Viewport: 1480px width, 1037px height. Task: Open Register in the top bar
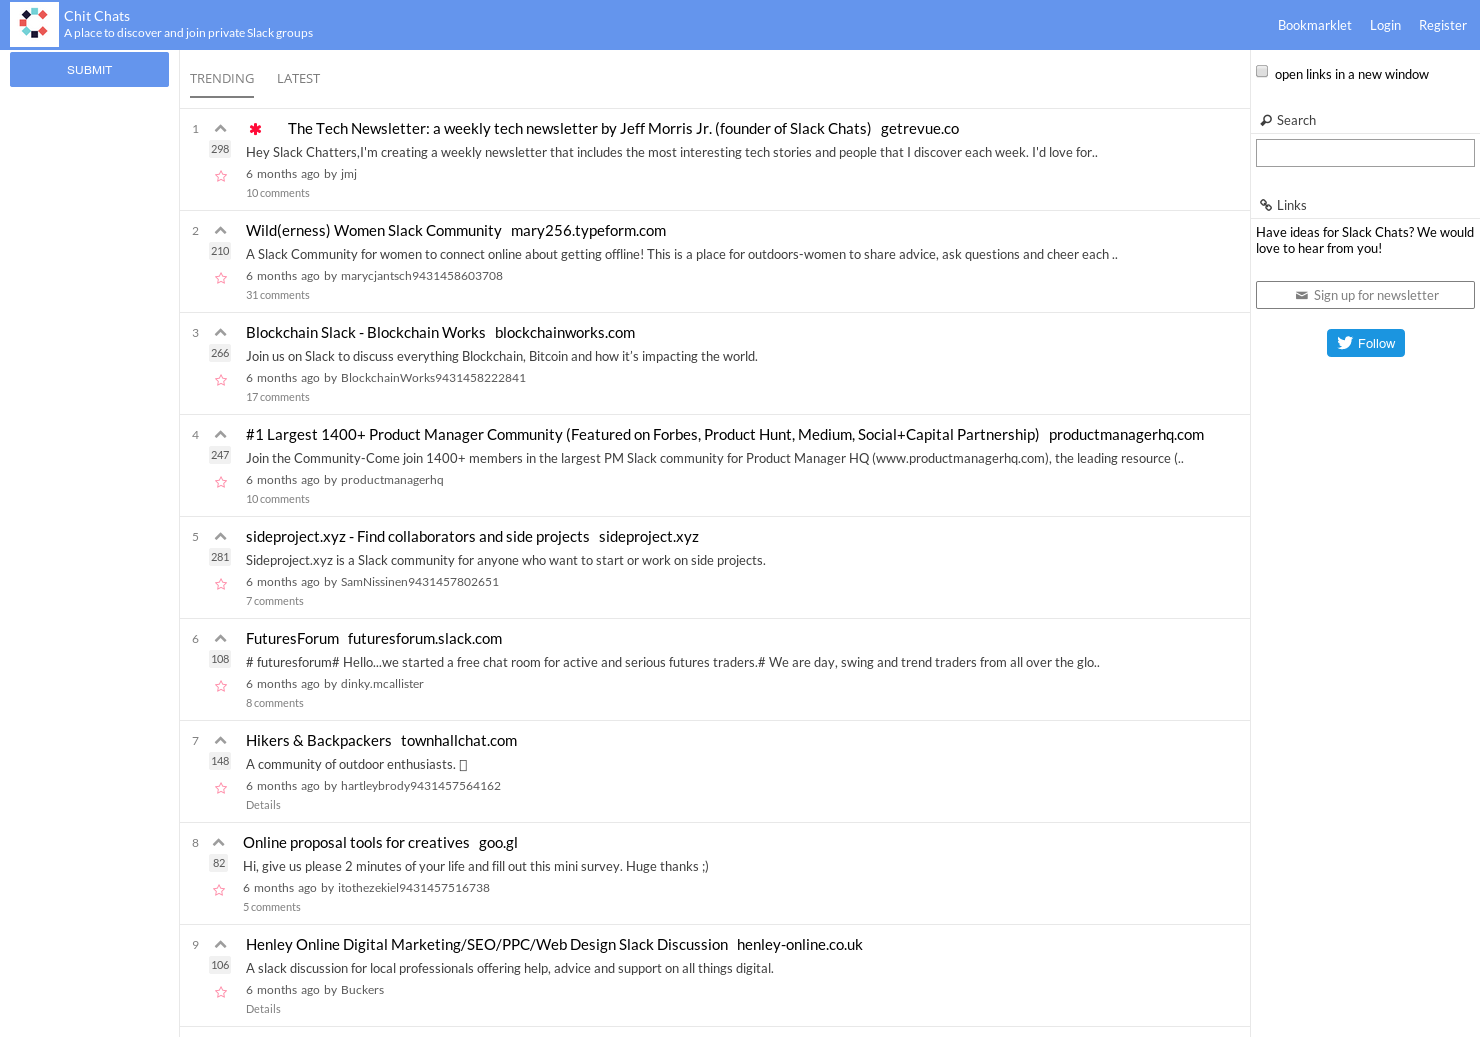coord(1442,25)
